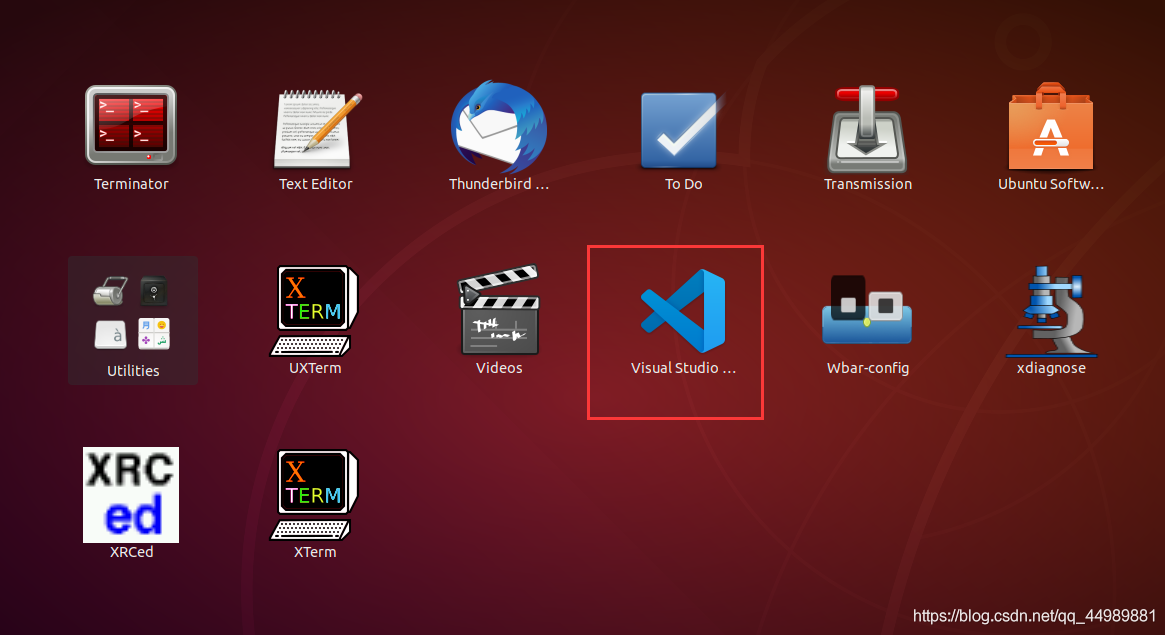Click the Transmission label

click(868, 183)
